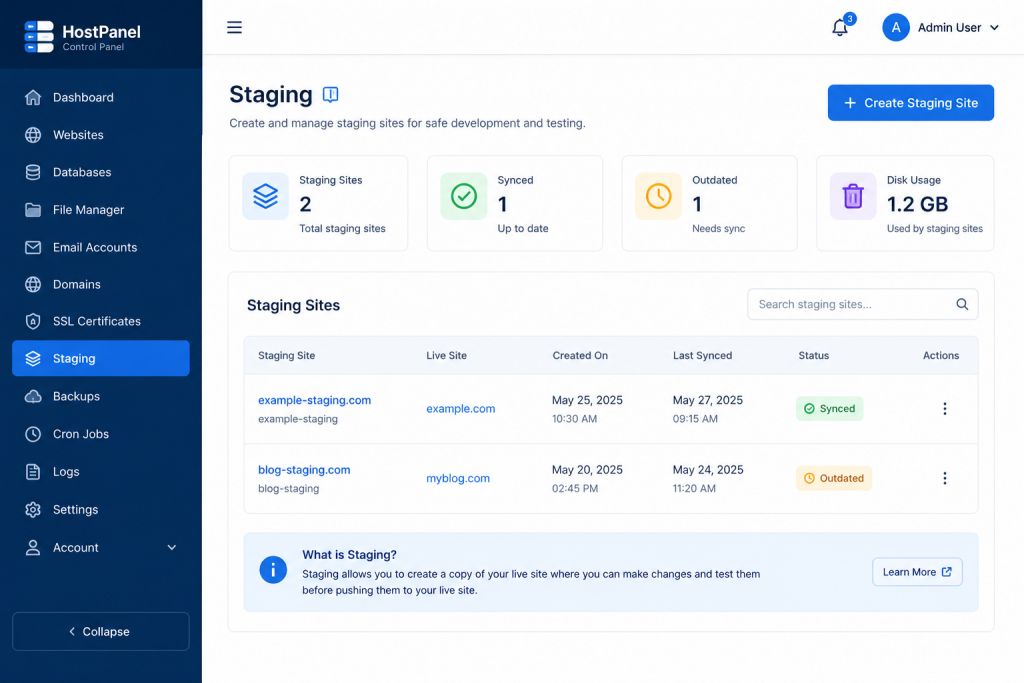Click the Settings gear icon
1024x683 pixels.
[33, 509]
